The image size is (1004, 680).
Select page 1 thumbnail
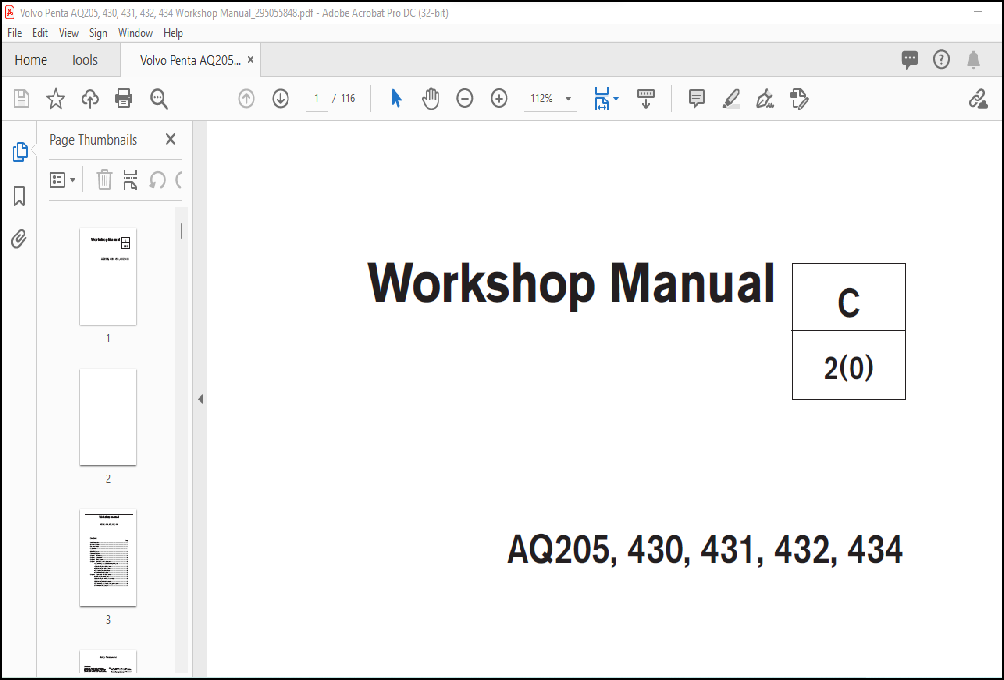[108, 277]
